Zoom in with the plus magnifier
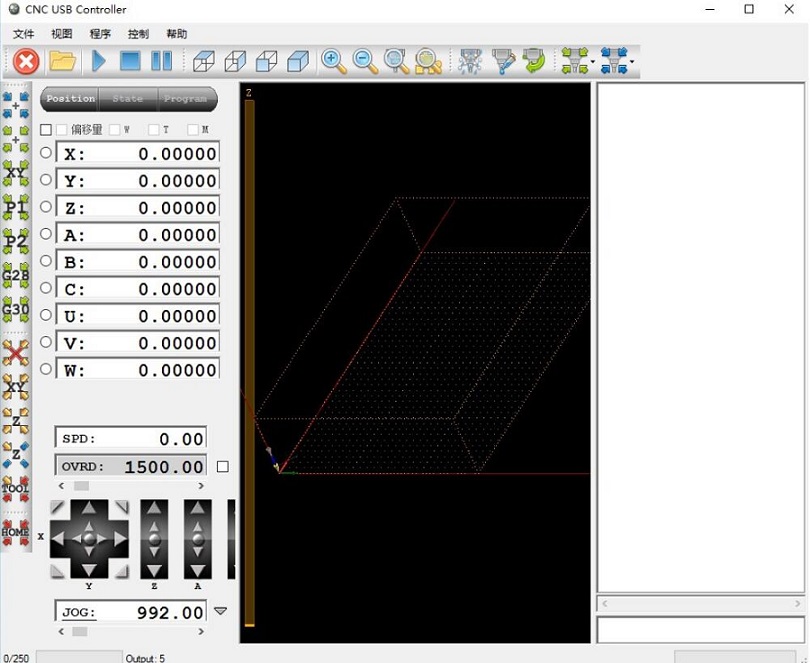 tap(333, 61)
